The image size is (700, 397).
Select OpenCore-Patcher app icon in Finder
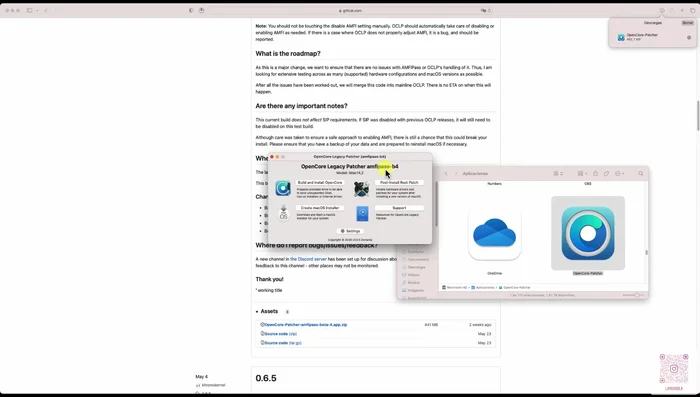pyautogui.click(x=588, y=233)
